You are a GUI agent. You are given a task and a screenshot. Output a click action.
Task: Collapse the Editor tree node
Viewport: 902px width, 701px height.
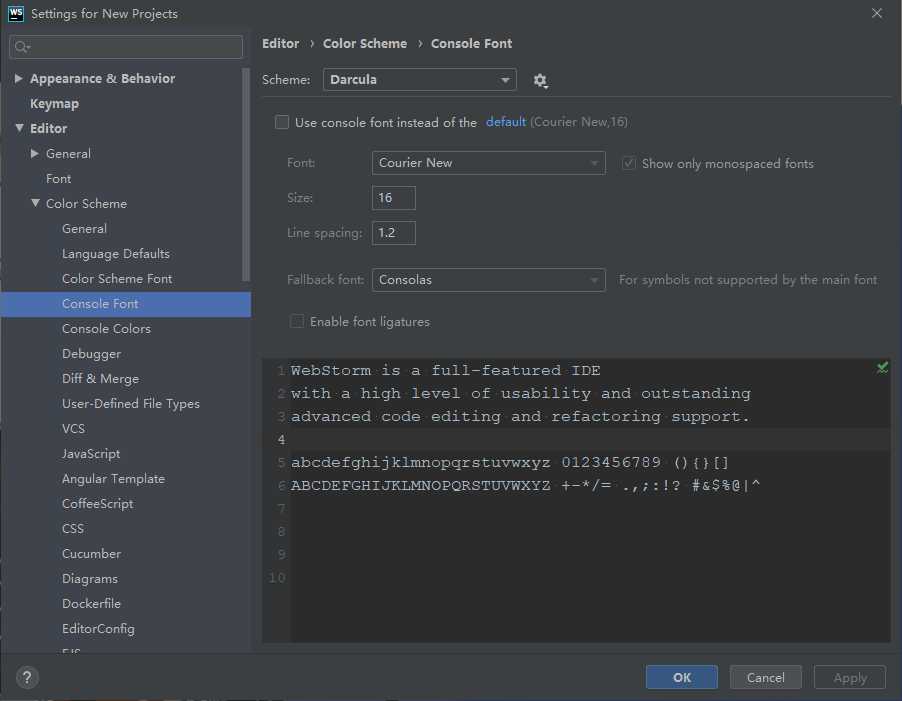[19, 128]
